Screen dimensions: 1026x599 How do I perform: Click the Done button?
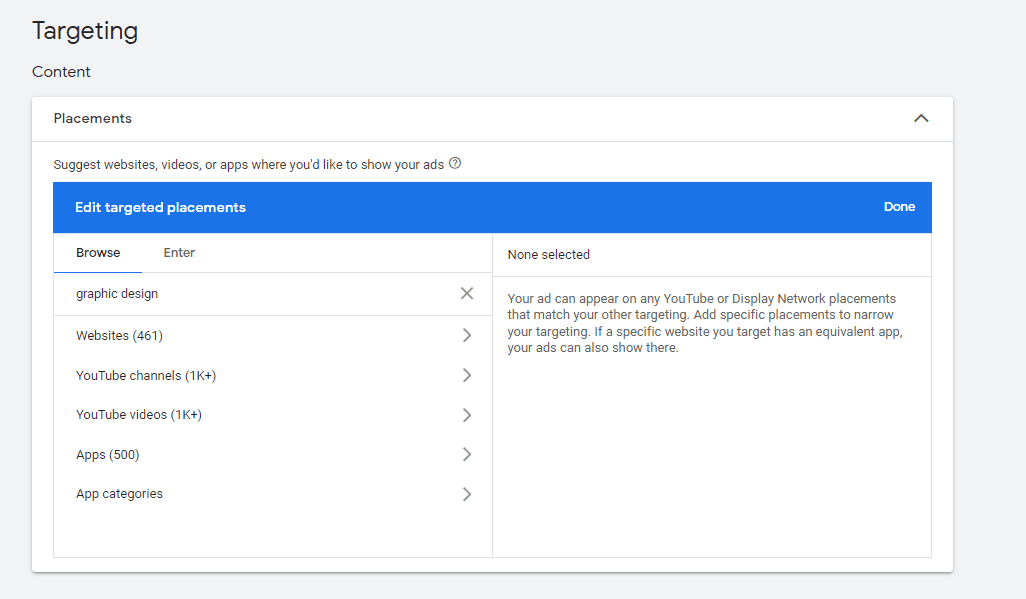898,206
